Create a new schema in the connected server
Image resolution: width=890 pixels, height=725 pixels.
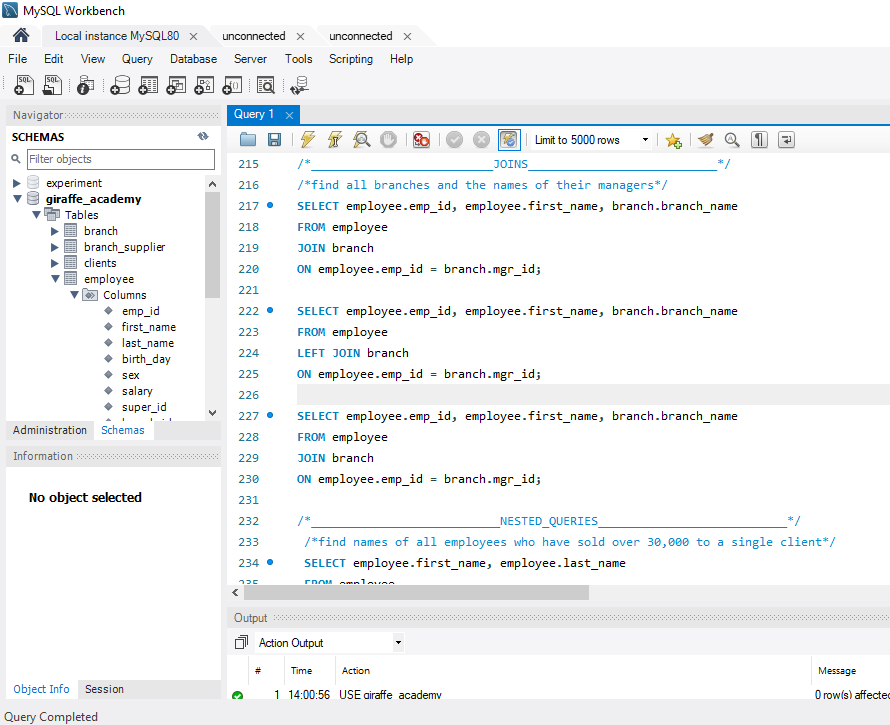(119, 85)
